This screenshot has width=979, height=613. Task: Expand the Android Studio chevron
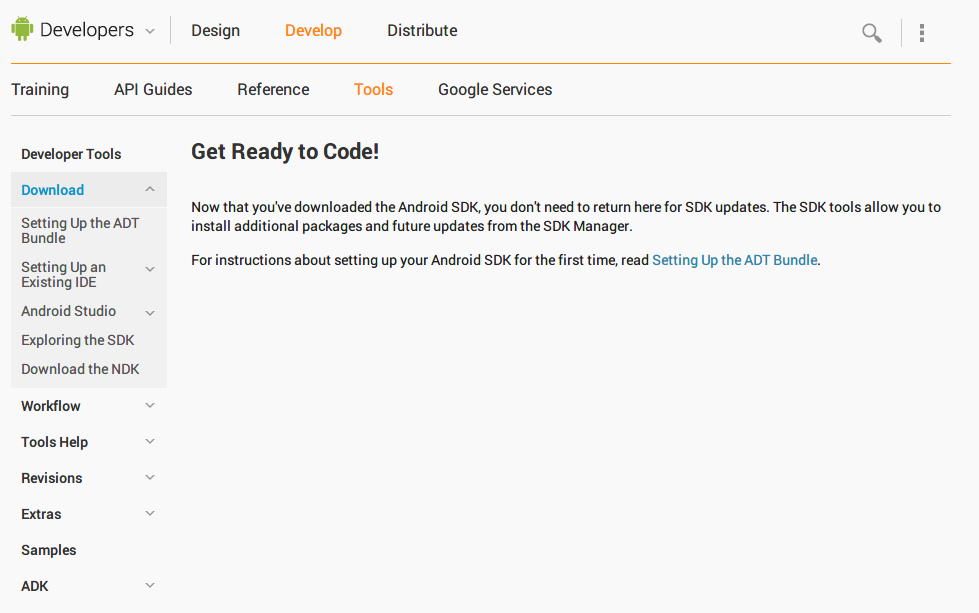coord(150,313)
